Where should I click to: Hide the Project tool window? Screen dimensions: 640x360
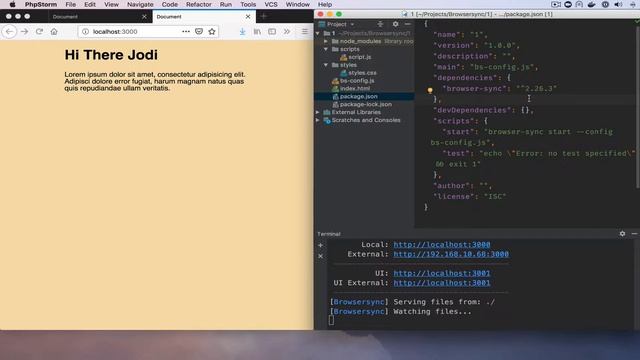407,24
